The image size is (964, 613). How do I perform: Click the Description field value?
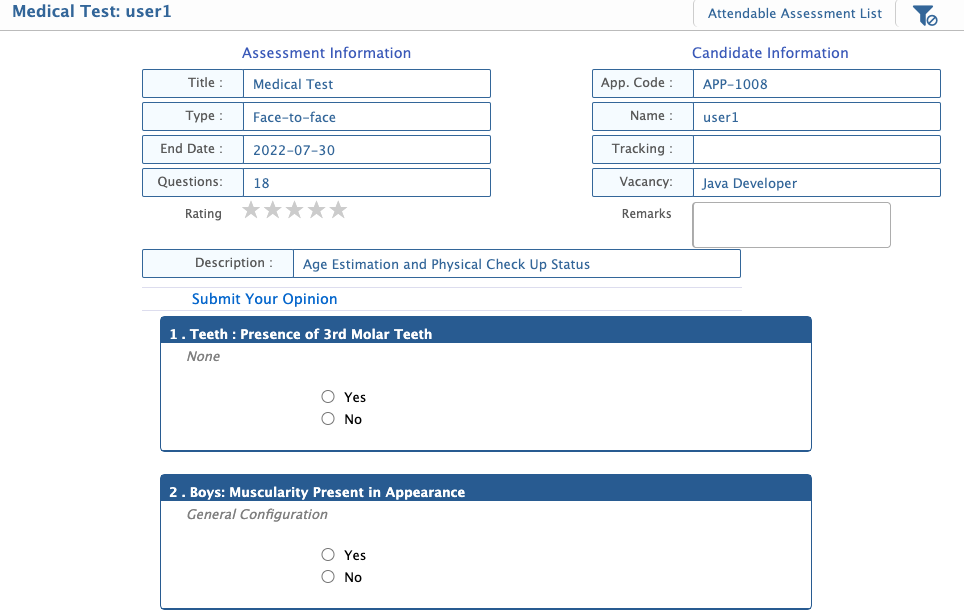pos(516,264)
